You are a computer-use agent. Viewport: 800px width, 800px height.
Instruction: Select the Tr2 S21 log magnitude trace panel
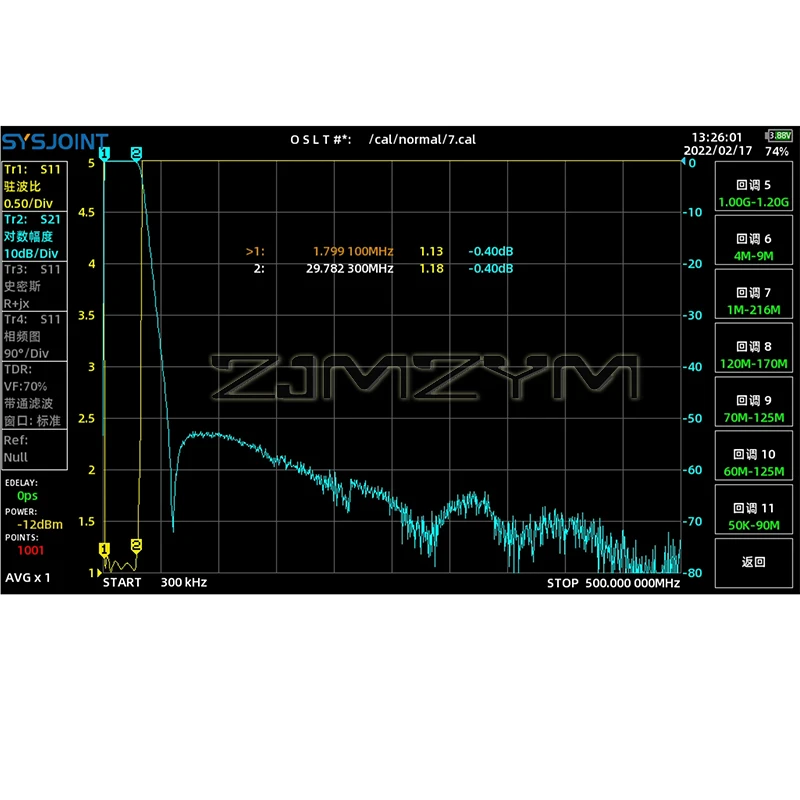34,236
